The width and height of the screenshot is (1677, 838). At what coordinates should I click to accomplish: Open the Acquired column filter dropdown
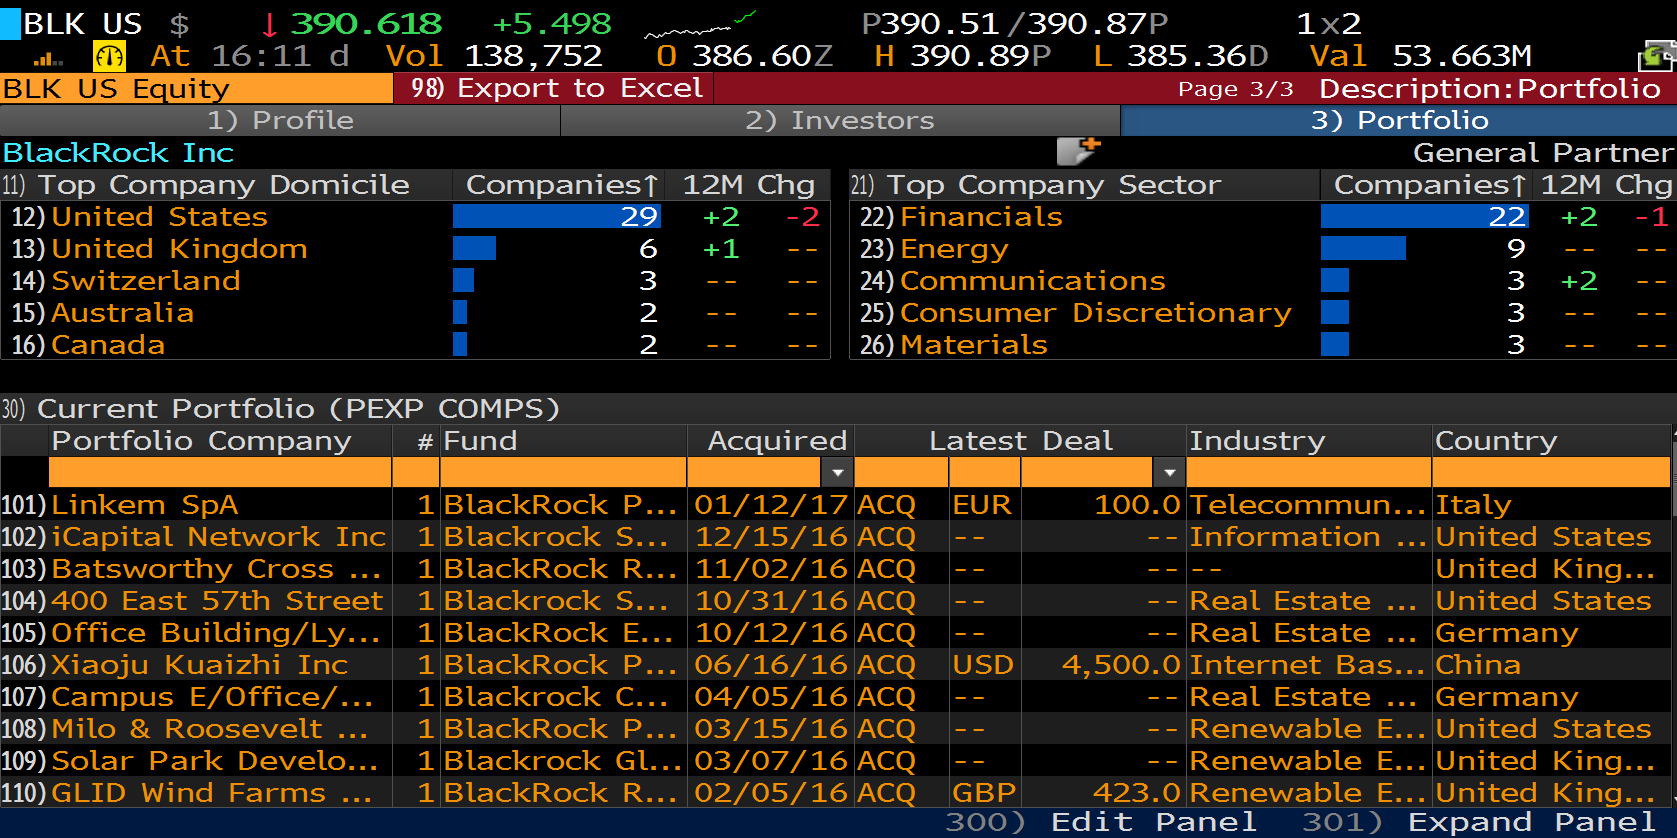click(837, 472)
